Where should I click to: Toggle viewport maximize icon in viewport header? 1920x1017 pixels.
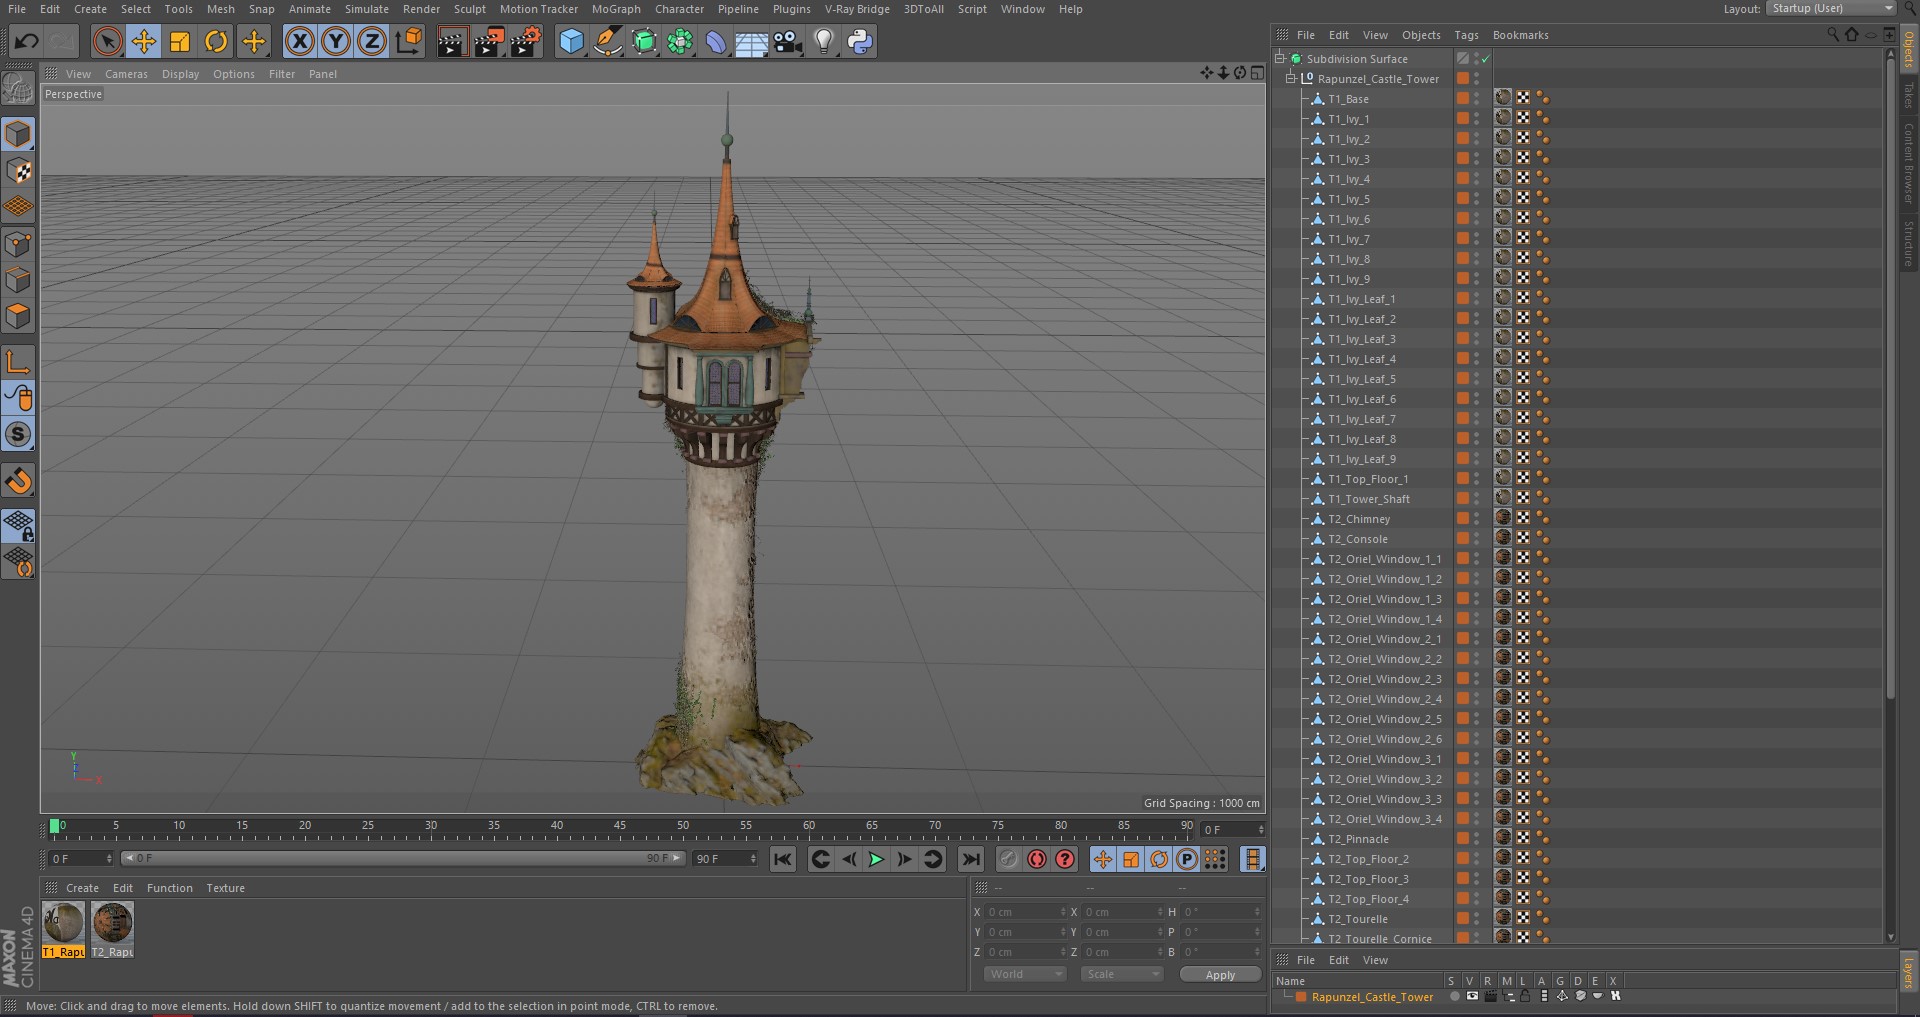1255,73
